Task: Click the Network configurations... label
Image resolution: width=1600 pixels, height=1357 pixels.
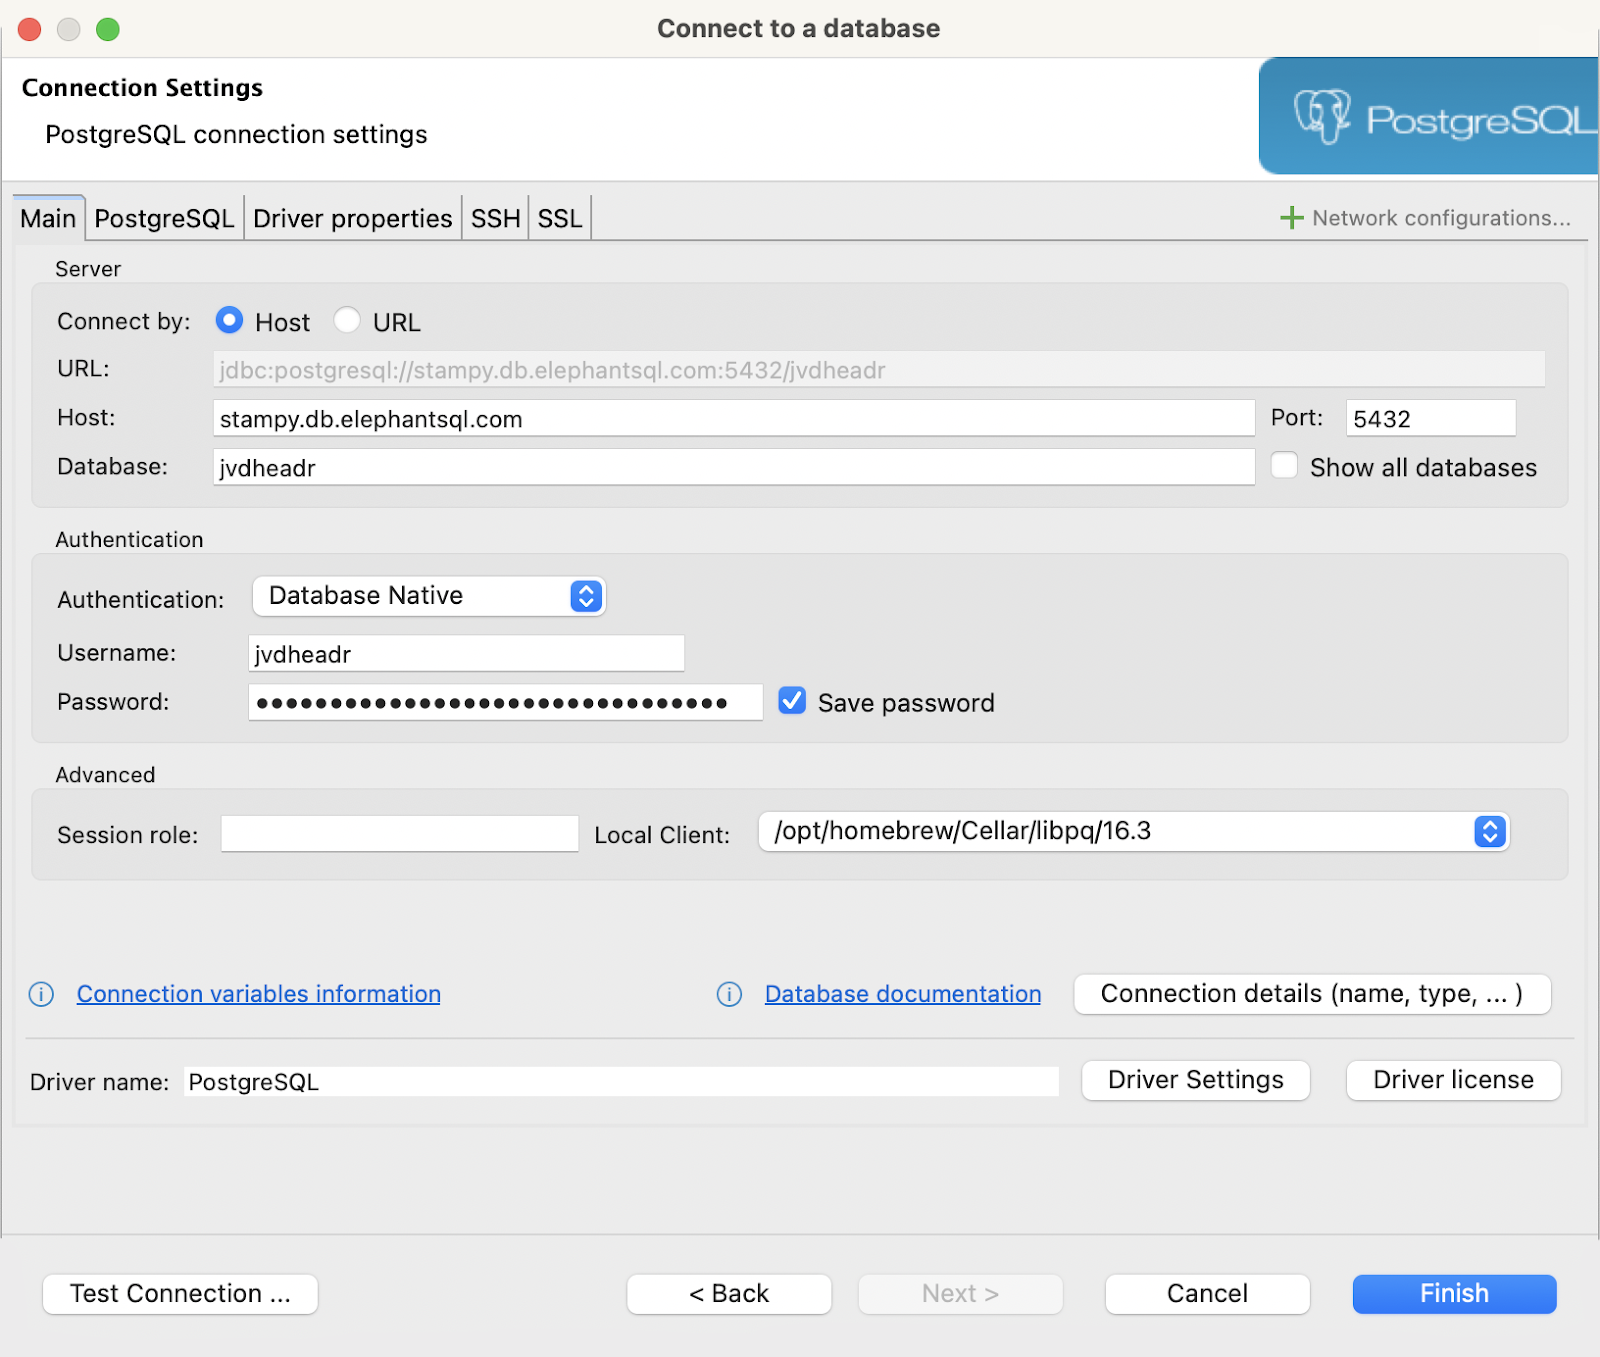Action: click(x=1441, y=218)
